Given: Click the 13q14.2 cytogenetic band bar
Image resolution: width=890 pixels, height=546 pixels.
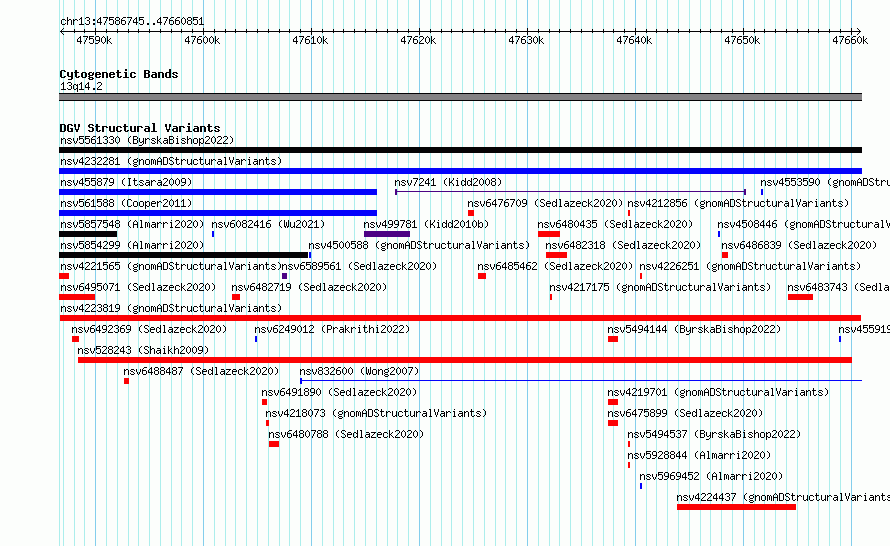Looking at the screenshot, I should 460,97.
